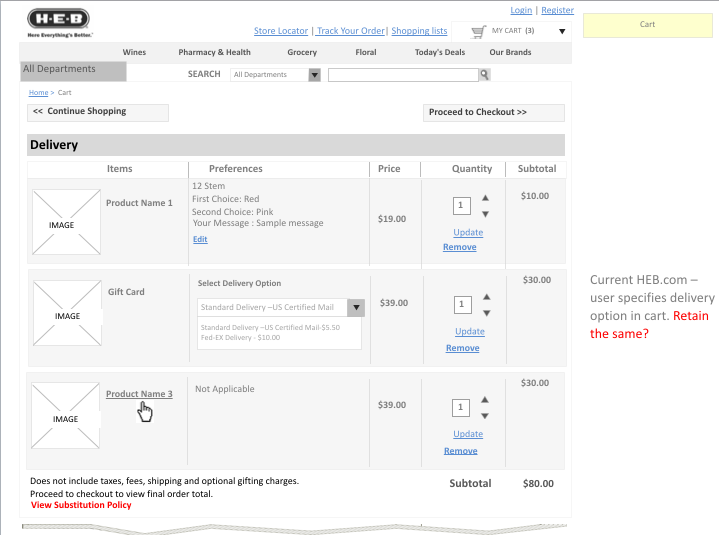Viewport: 719px width, 535px height.
Task: Click Edit link under Product Name 1 preferences
Action: pyautogui.click(x=200, y=239)
